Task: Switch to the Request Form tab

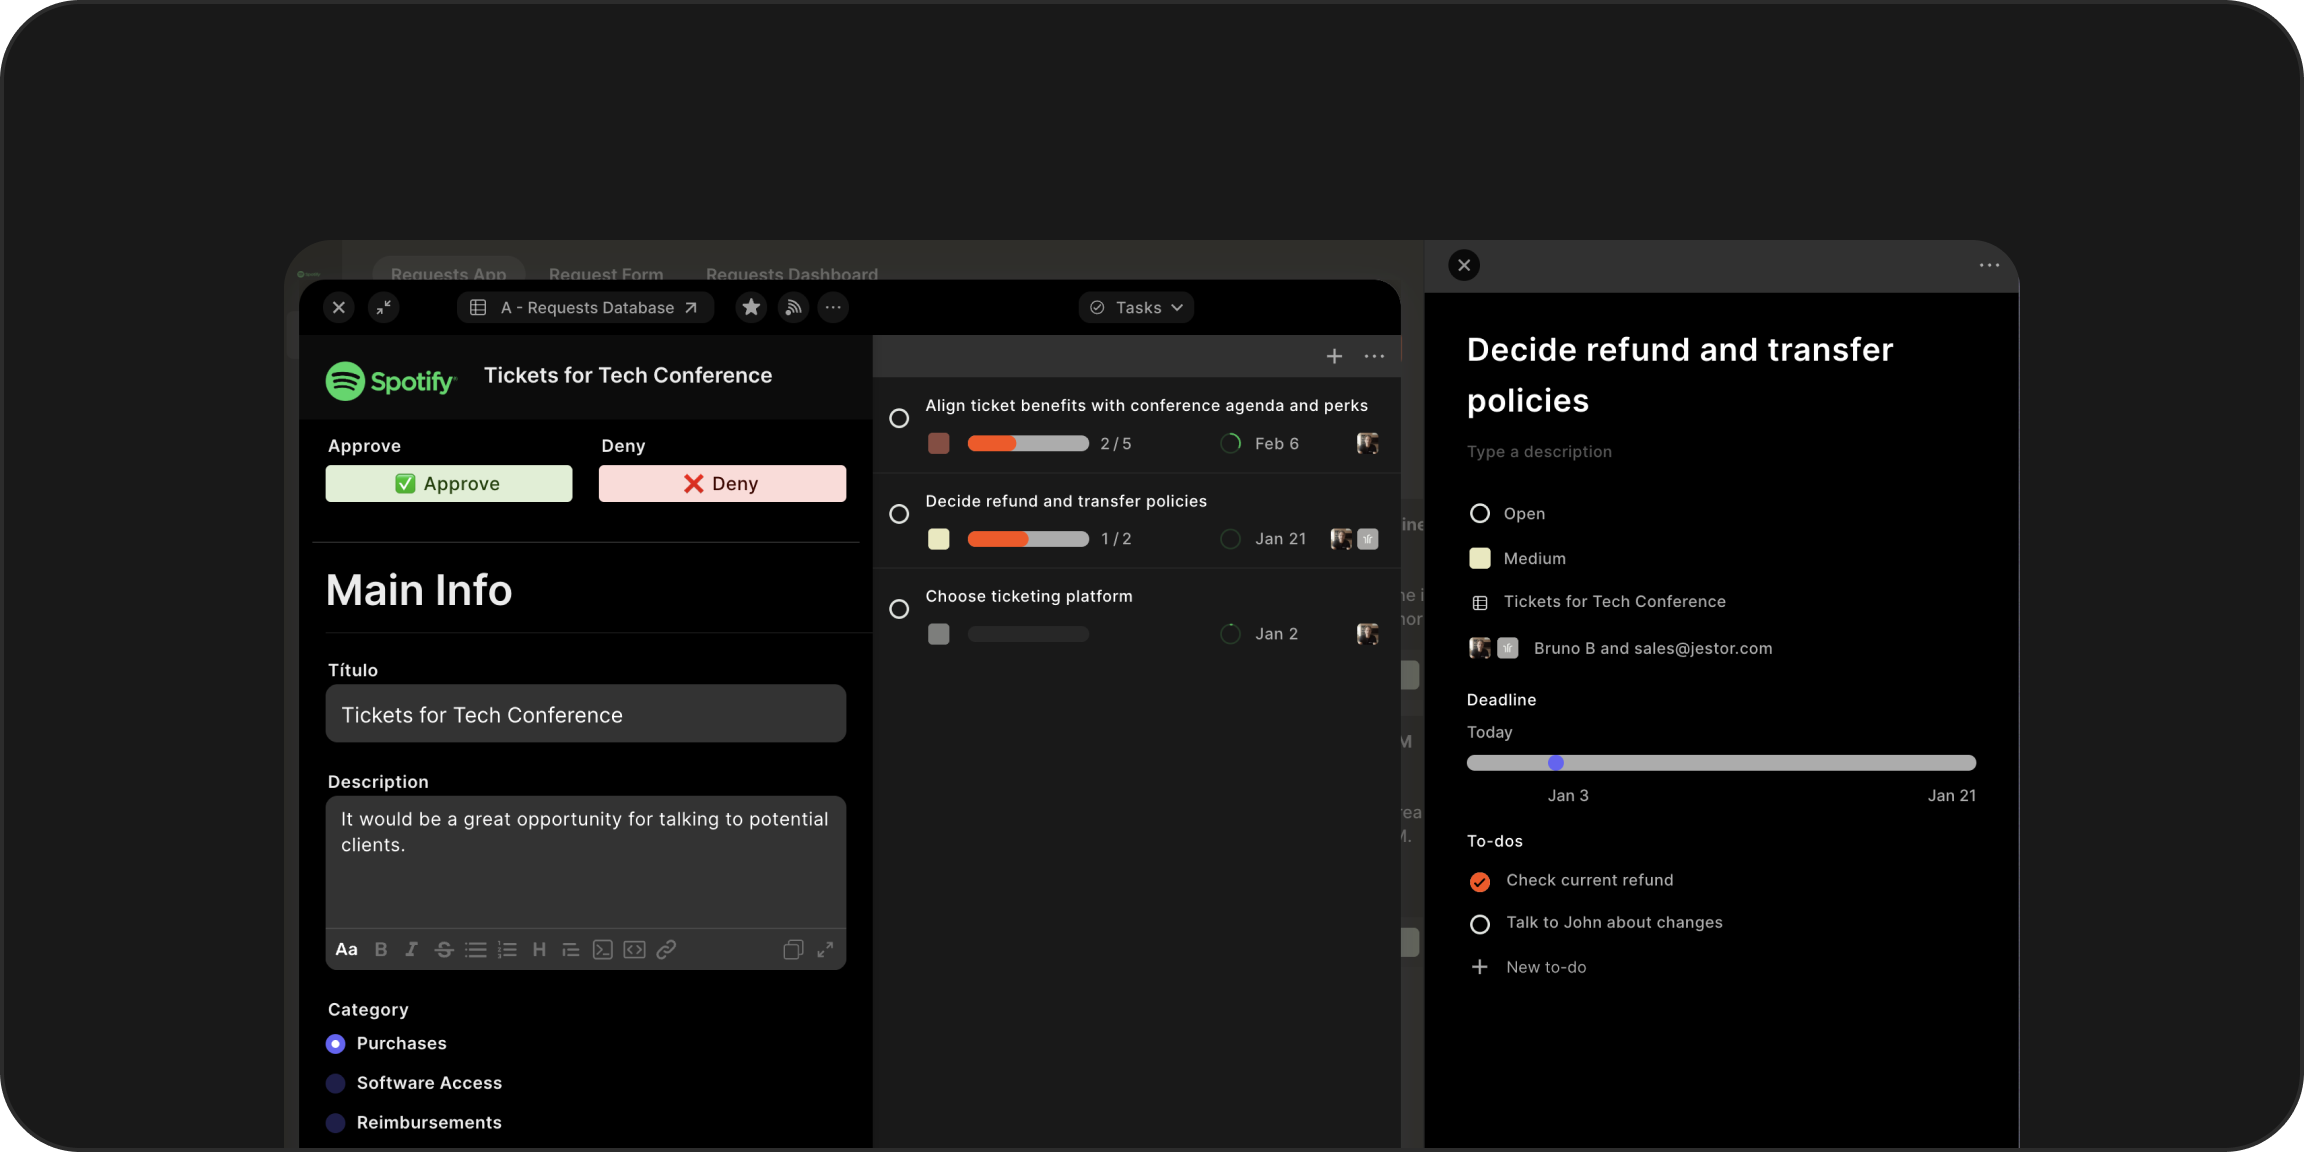Action: (x=605, y=274)
